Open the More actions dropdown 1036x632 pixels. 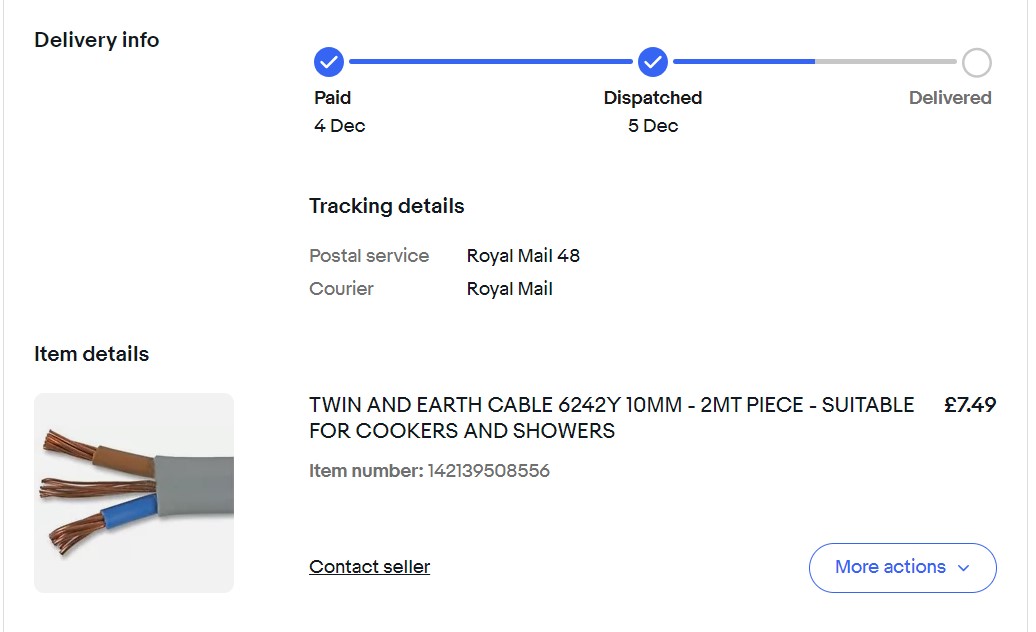pyautogui.click(x=902, y=567)
